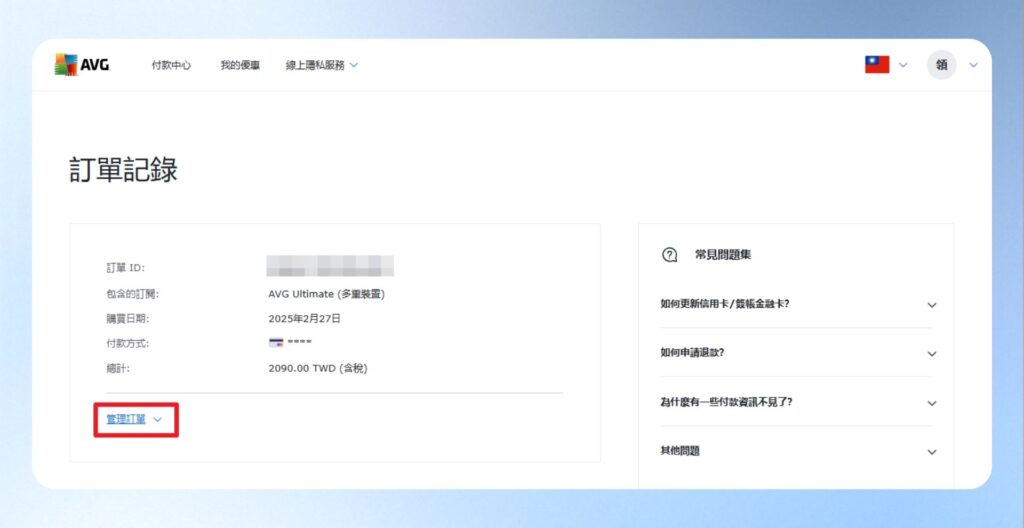Click the Taiwan flag region icon
This screenshot has height=528, width=1024.
[877, 65]
